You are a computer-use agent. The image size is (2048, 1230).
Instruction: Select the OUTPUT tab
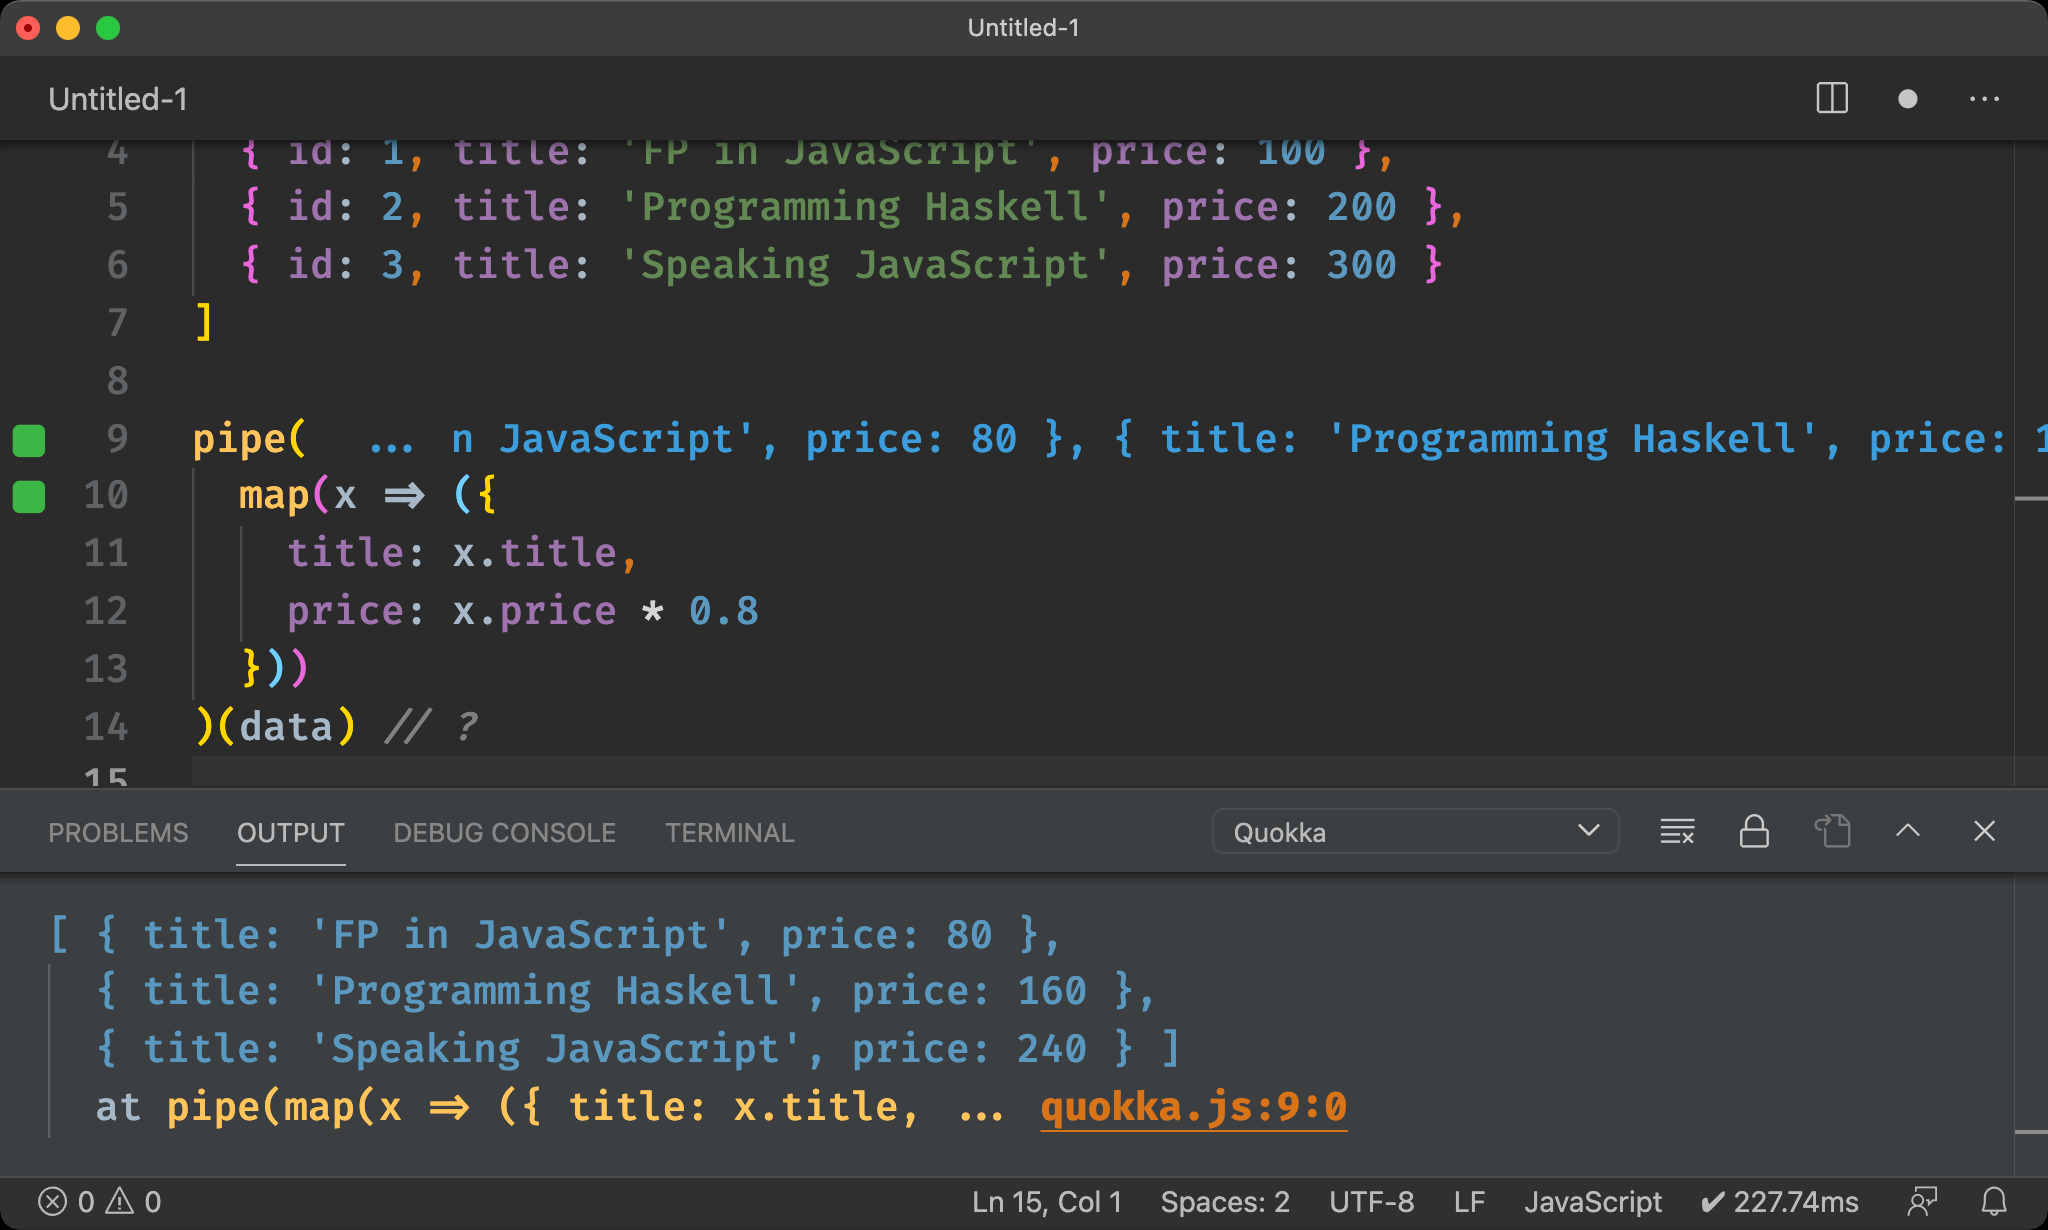[x=291, y=833]
